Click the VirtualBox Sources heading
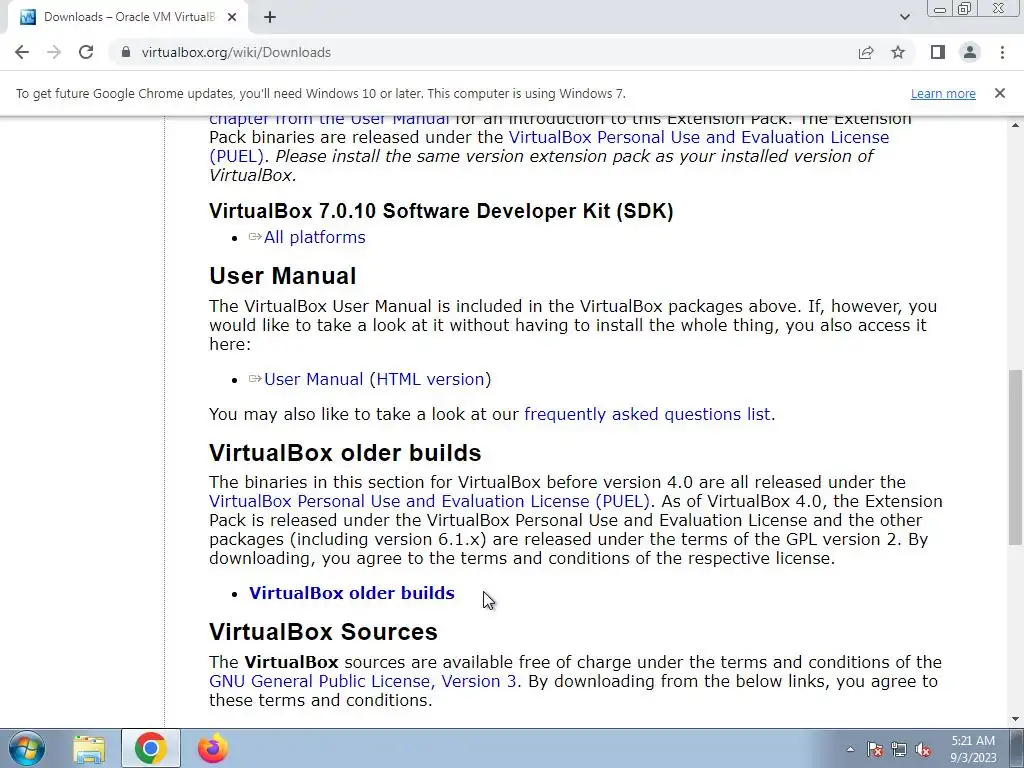Image resolution: width=1024 pixels, height=768 pixels. pos(323,632)
